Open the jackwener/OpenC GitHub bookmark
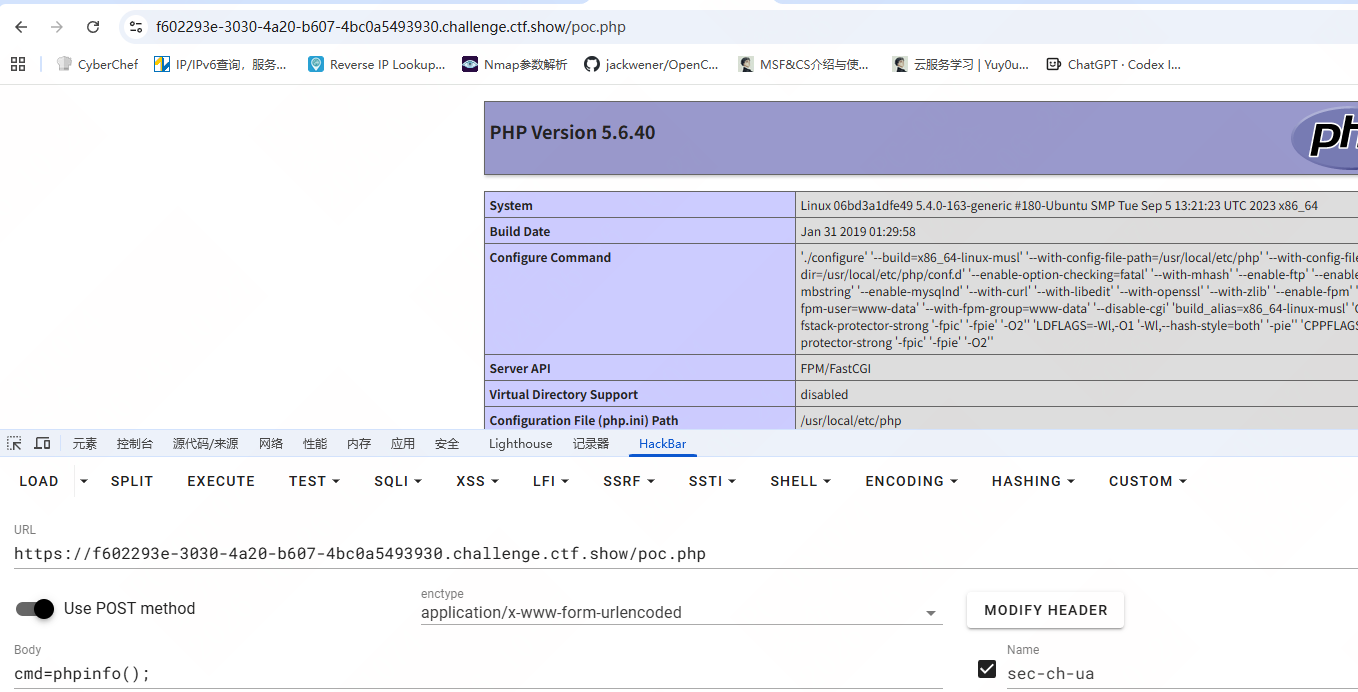 coord(651,64)
